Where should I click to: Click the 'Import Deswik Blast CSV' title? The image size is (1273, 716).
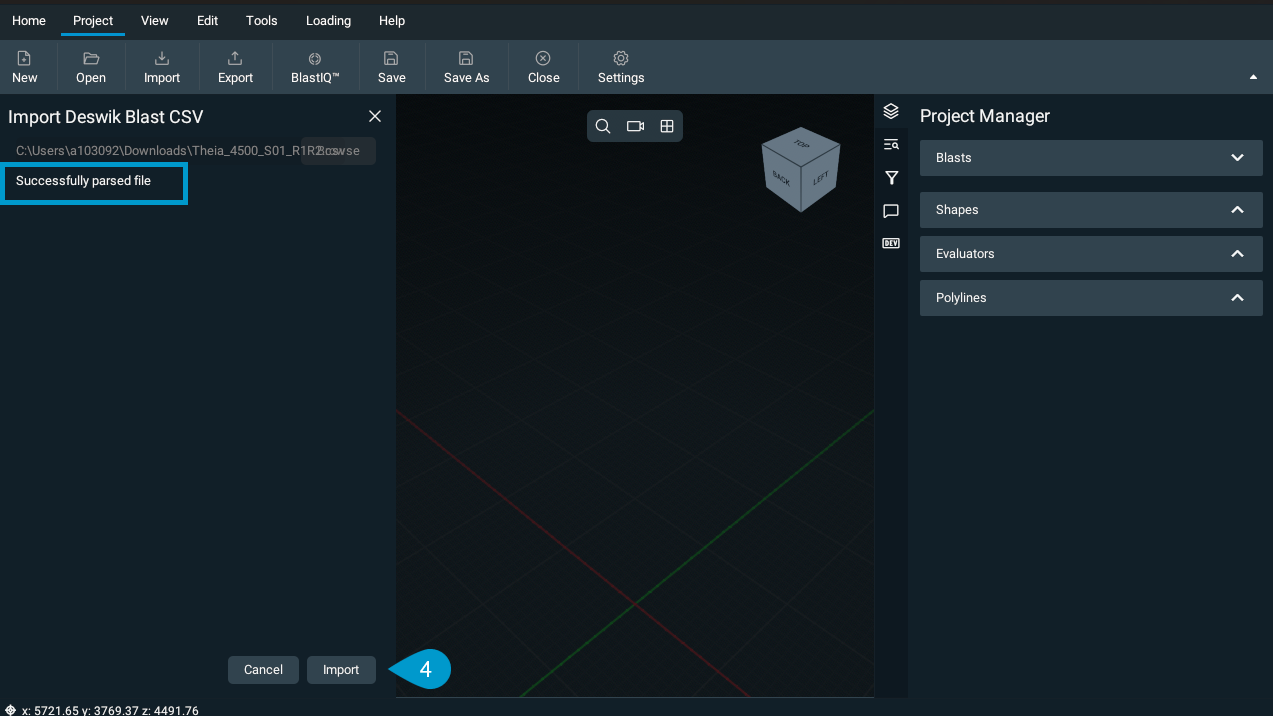[x=106, y=117]
